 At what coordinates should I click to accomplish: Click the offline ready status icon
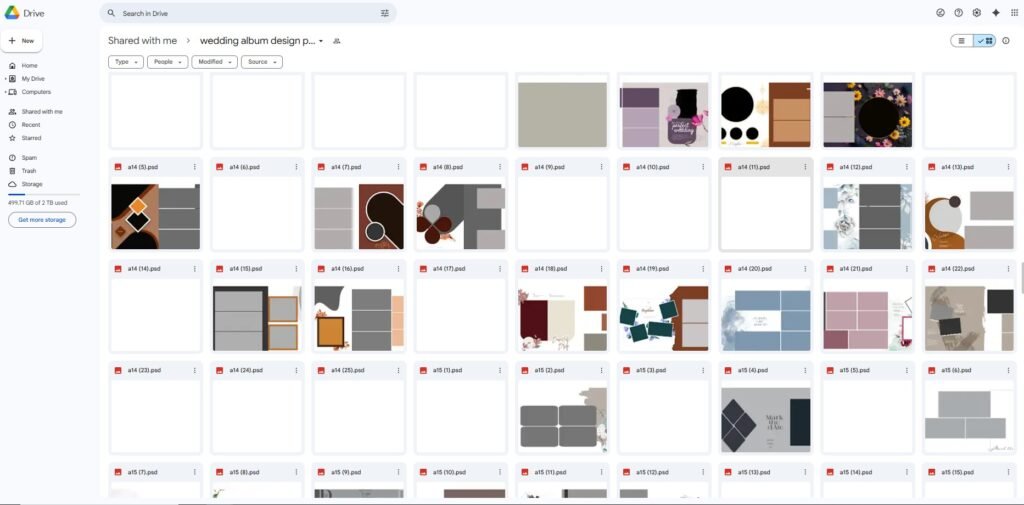click(940, 13)
